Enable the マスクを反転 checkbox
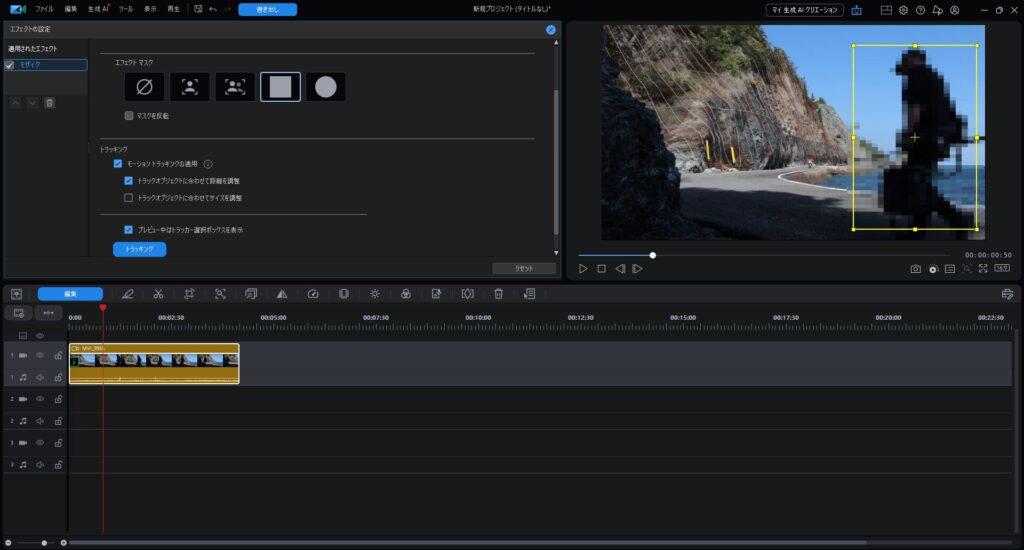 (129, 116)
